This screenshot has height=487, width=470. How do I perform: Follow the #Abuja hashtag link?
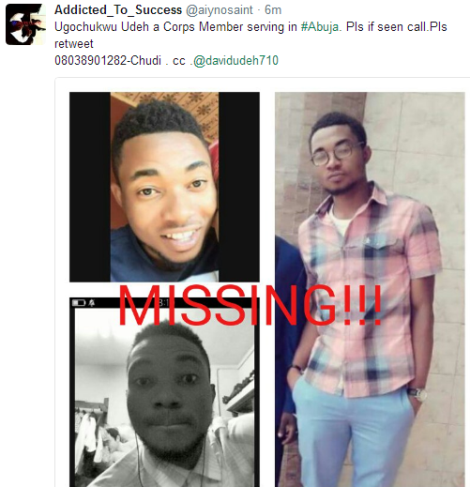point(320,27)
